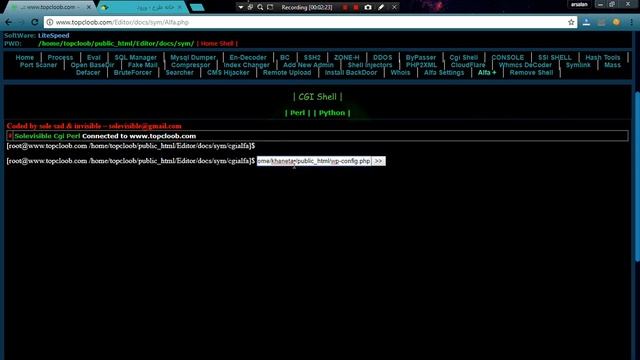Image resolution: width=640 pixels, height=360 pixels.
Task: Click Open BaseDir link
Action: point(92,65)
